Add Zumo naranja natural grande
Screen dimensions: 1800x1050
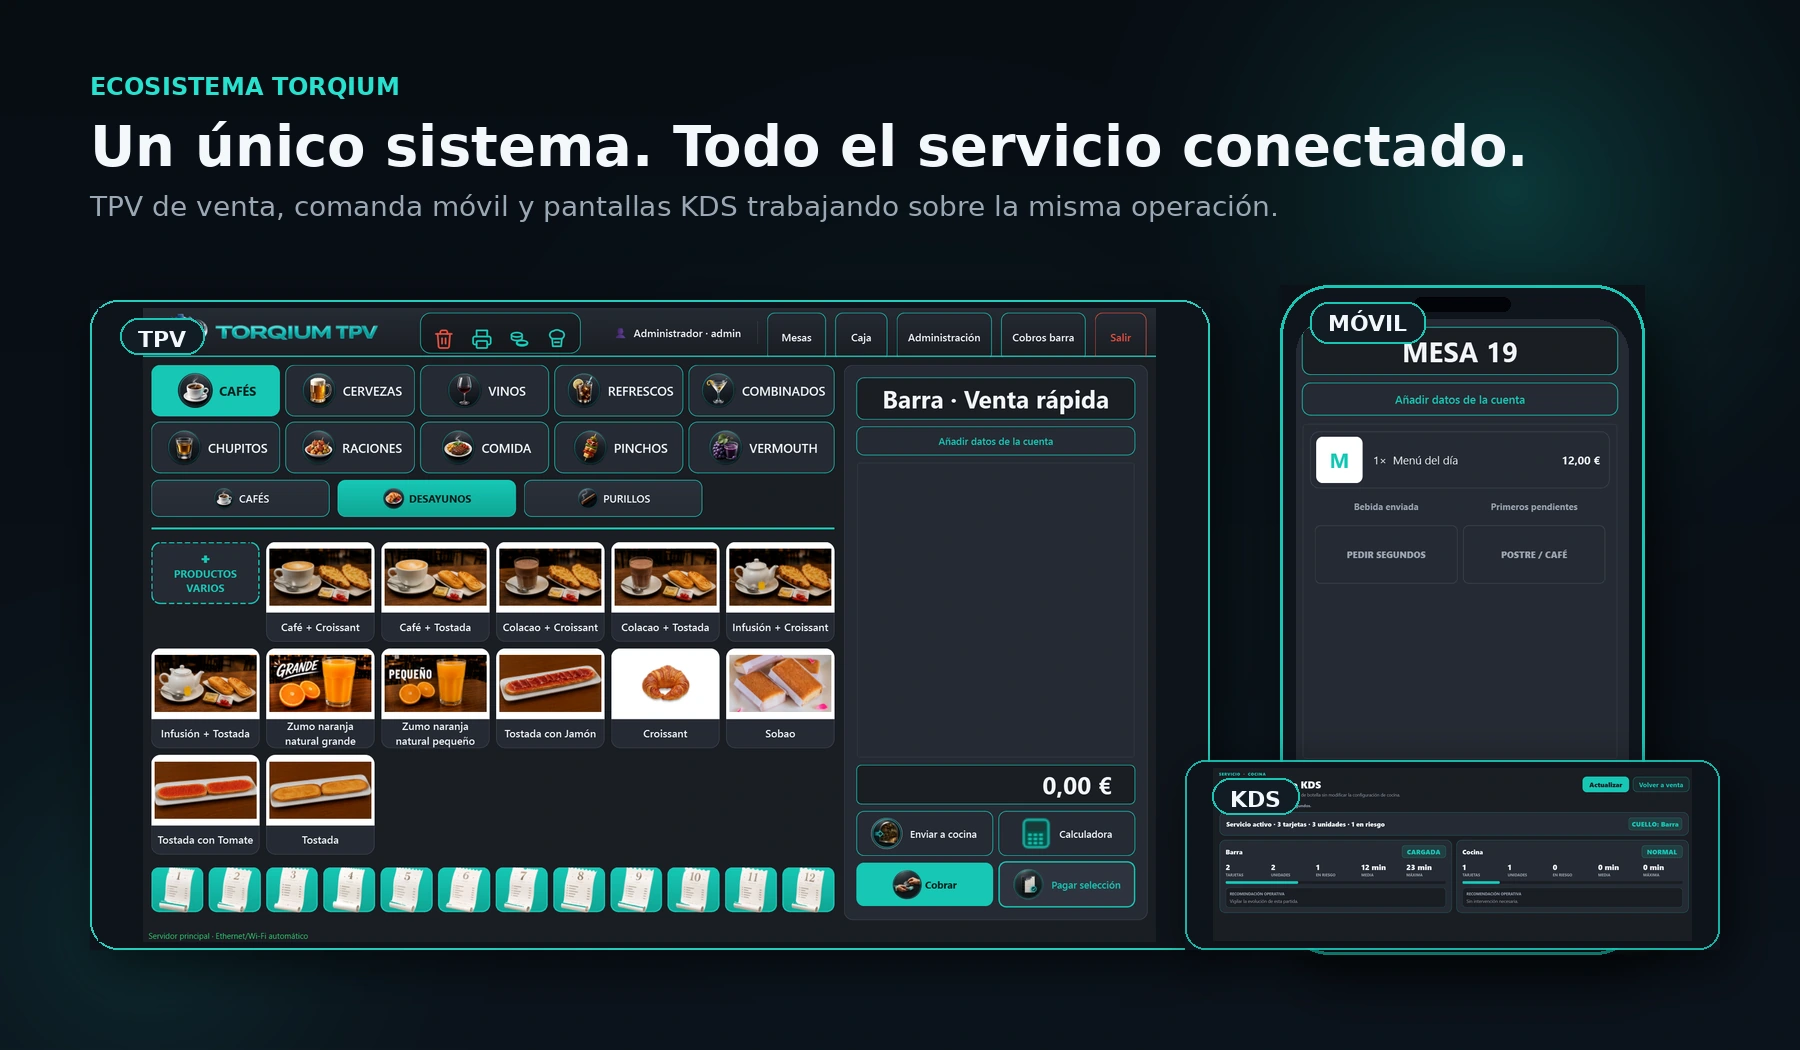(320, 698)
